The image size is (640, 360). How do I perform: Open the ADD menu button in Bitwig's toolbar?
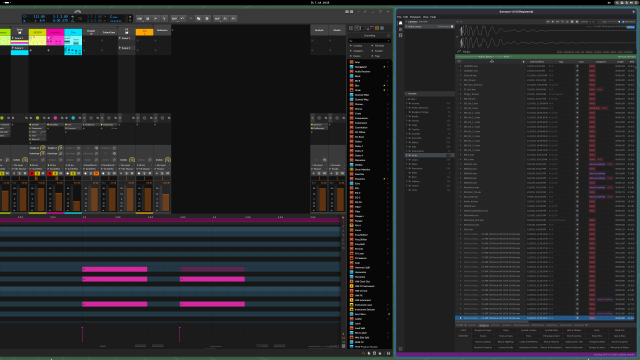(x=140, y=18)
